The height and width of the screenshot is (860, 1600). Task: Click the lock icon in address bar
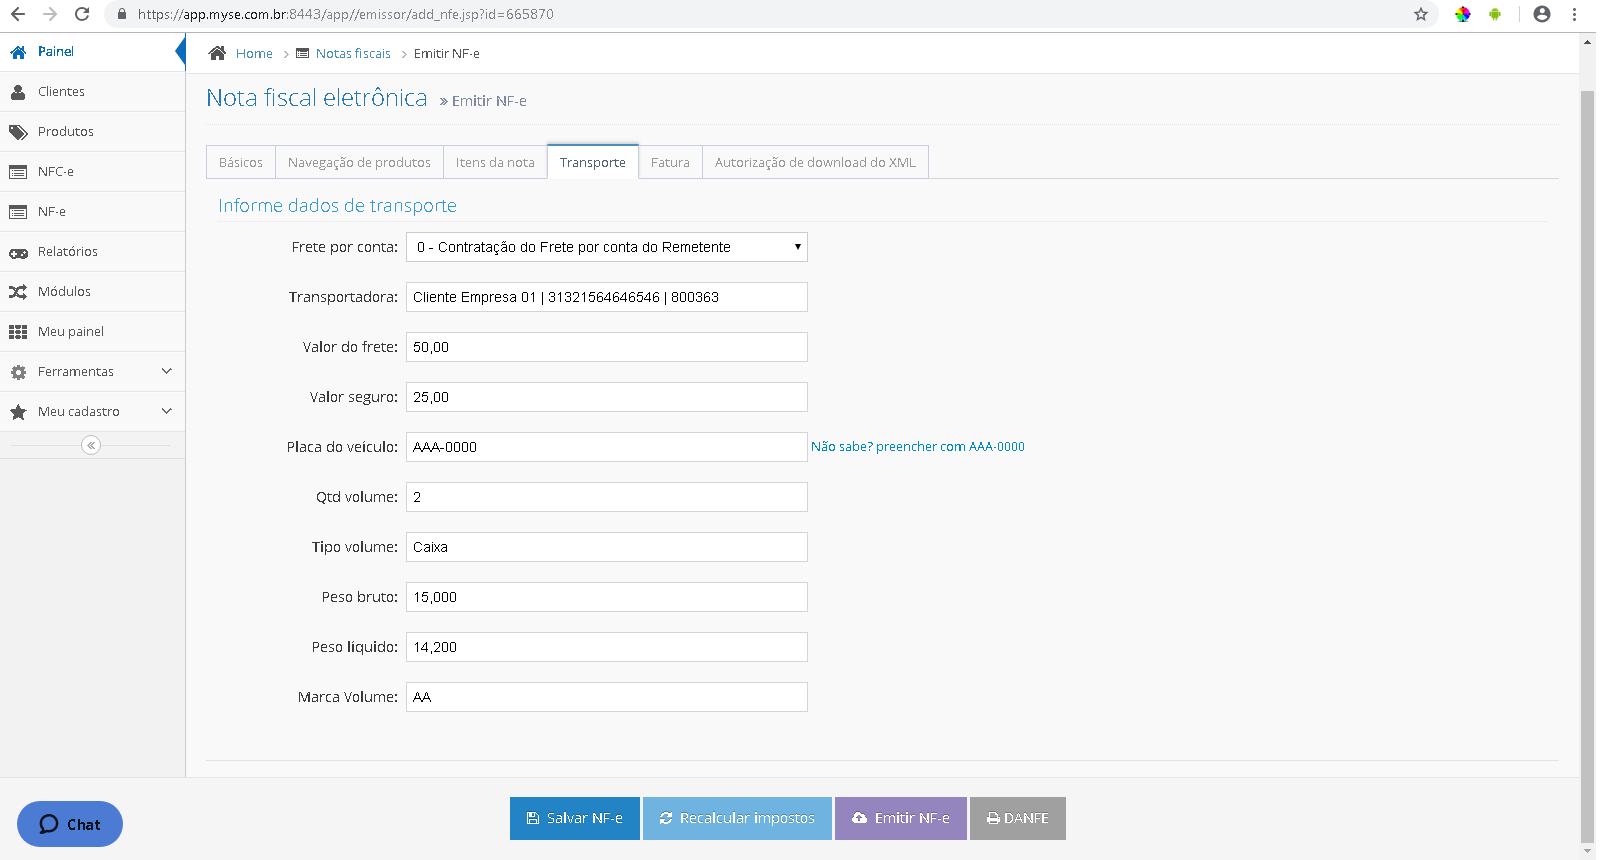coord(122,14)
